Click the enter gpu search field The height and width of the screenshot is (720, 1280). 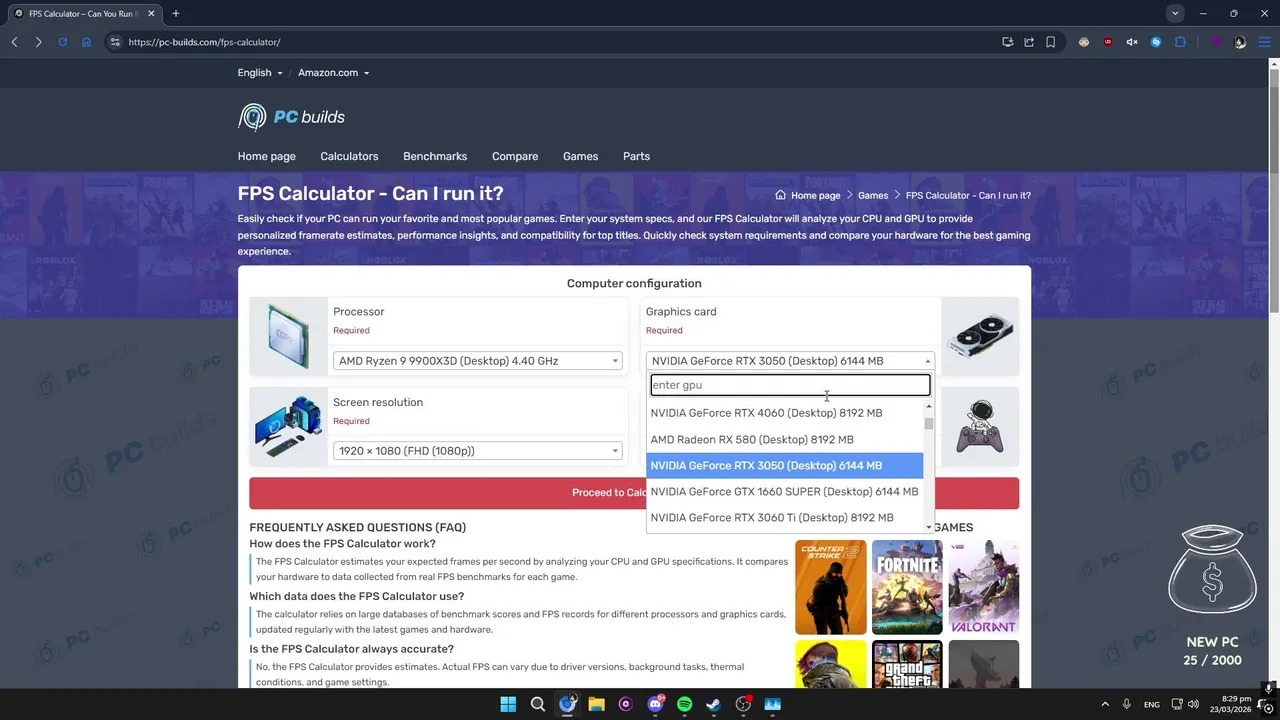790,385
